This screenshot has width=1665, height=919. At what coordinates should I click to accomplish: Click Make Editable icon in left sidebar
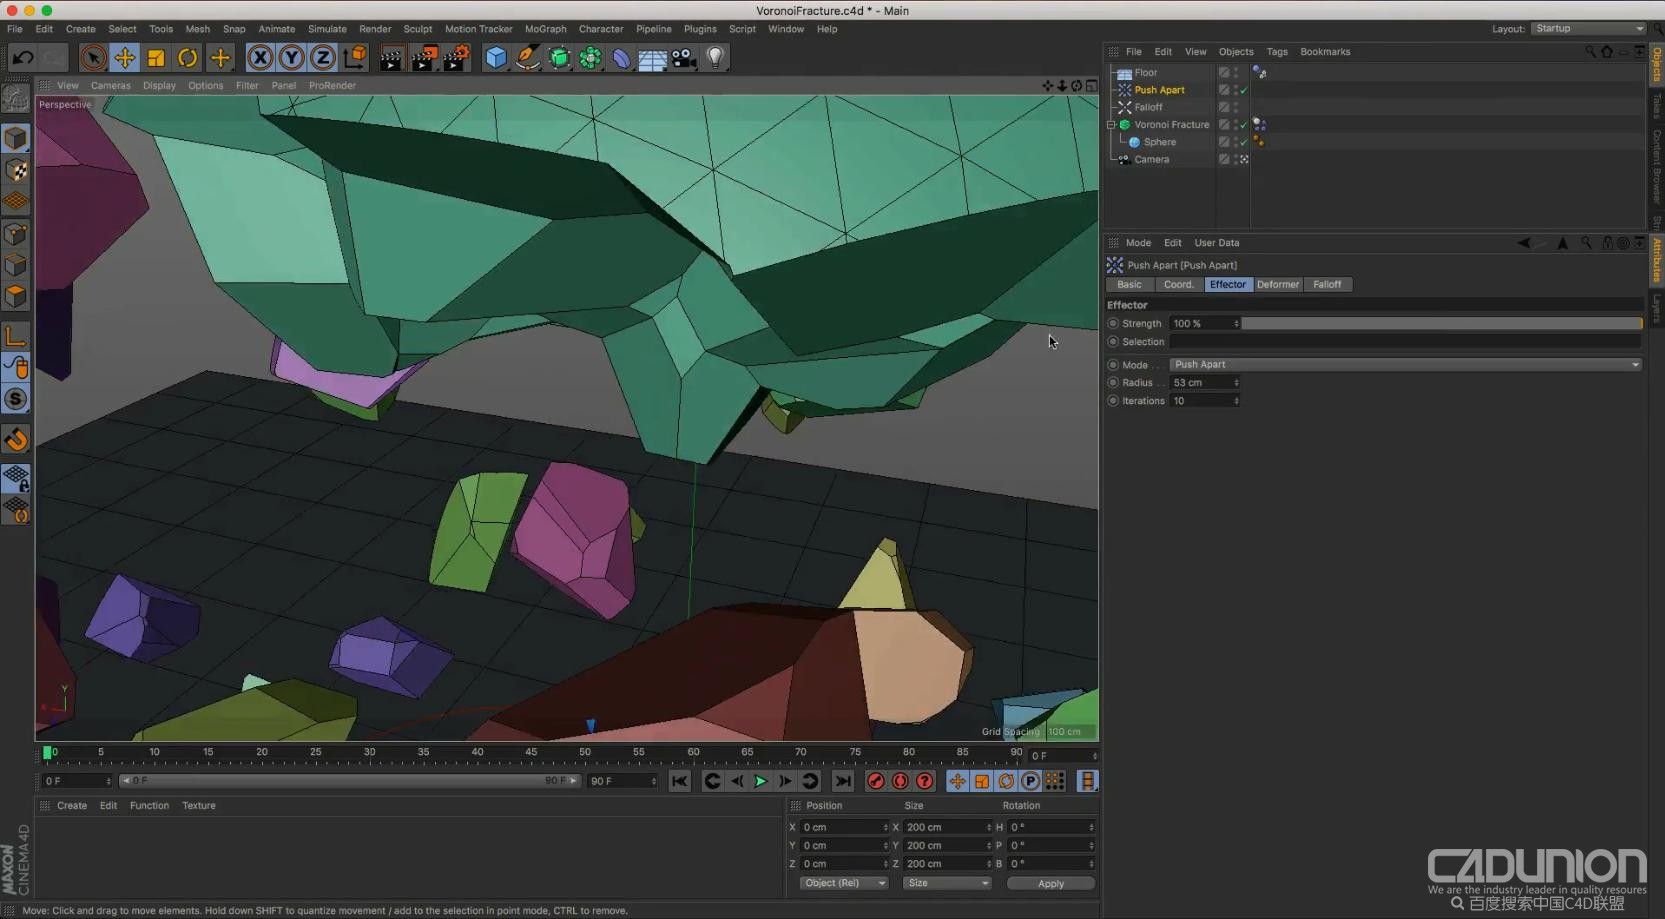tap(16, 98)
